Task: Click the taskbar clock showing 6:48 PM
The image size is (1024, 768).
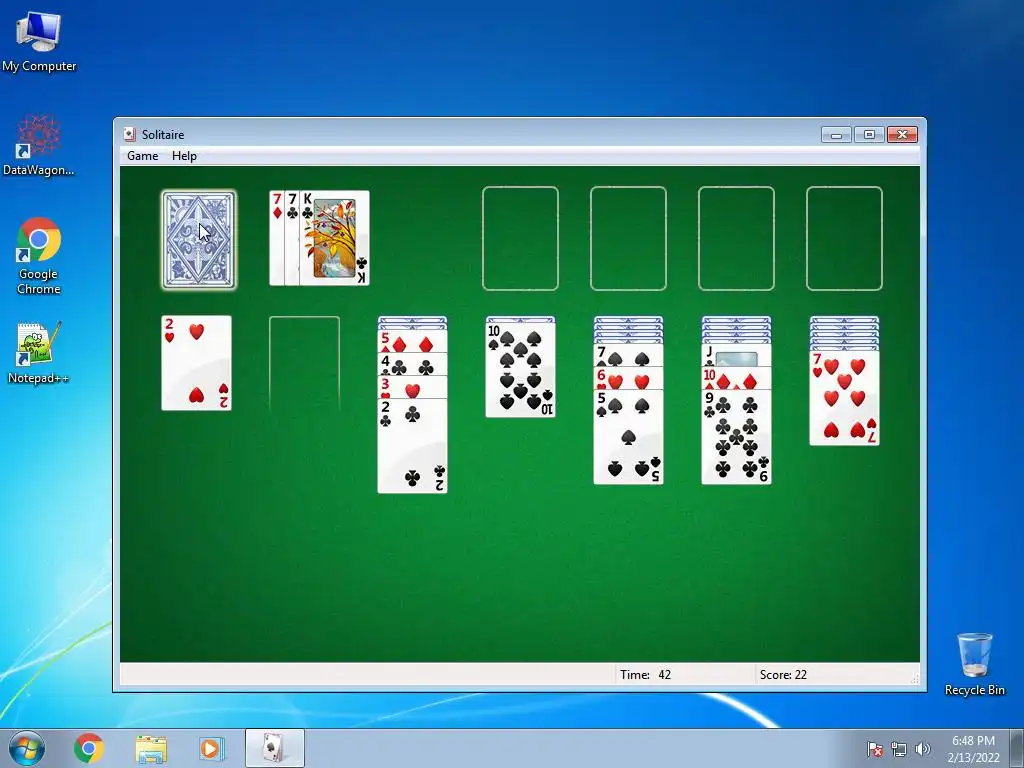Action: click(x=973, y=749)
